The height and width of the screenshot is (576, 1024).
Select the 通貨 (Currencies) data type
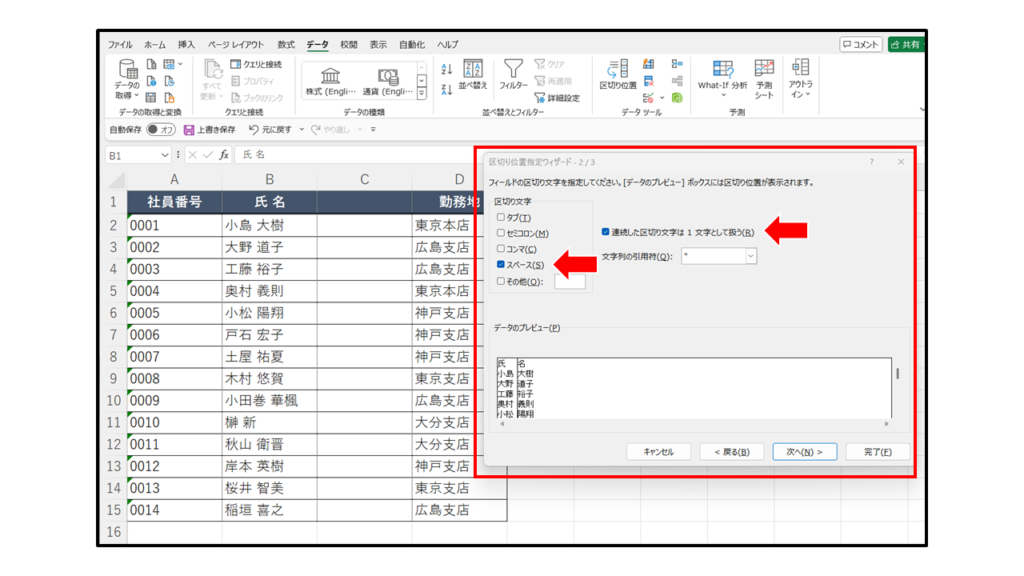click(x=388, y=82)
